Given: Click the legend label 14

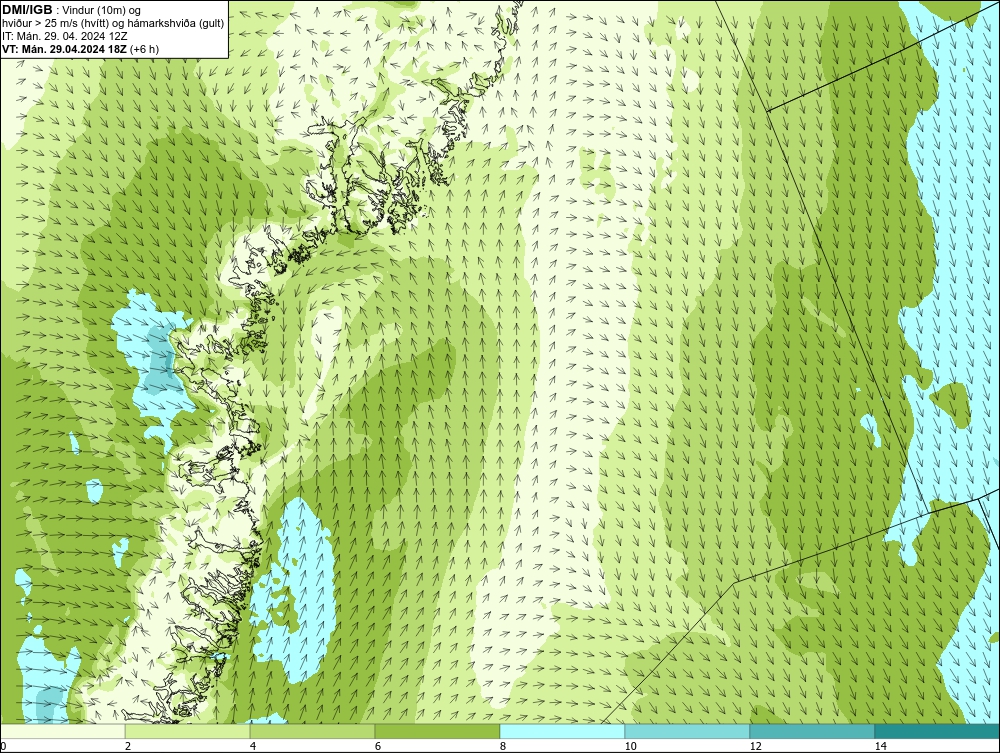Looking at the screenshot, I should [881, 746].
